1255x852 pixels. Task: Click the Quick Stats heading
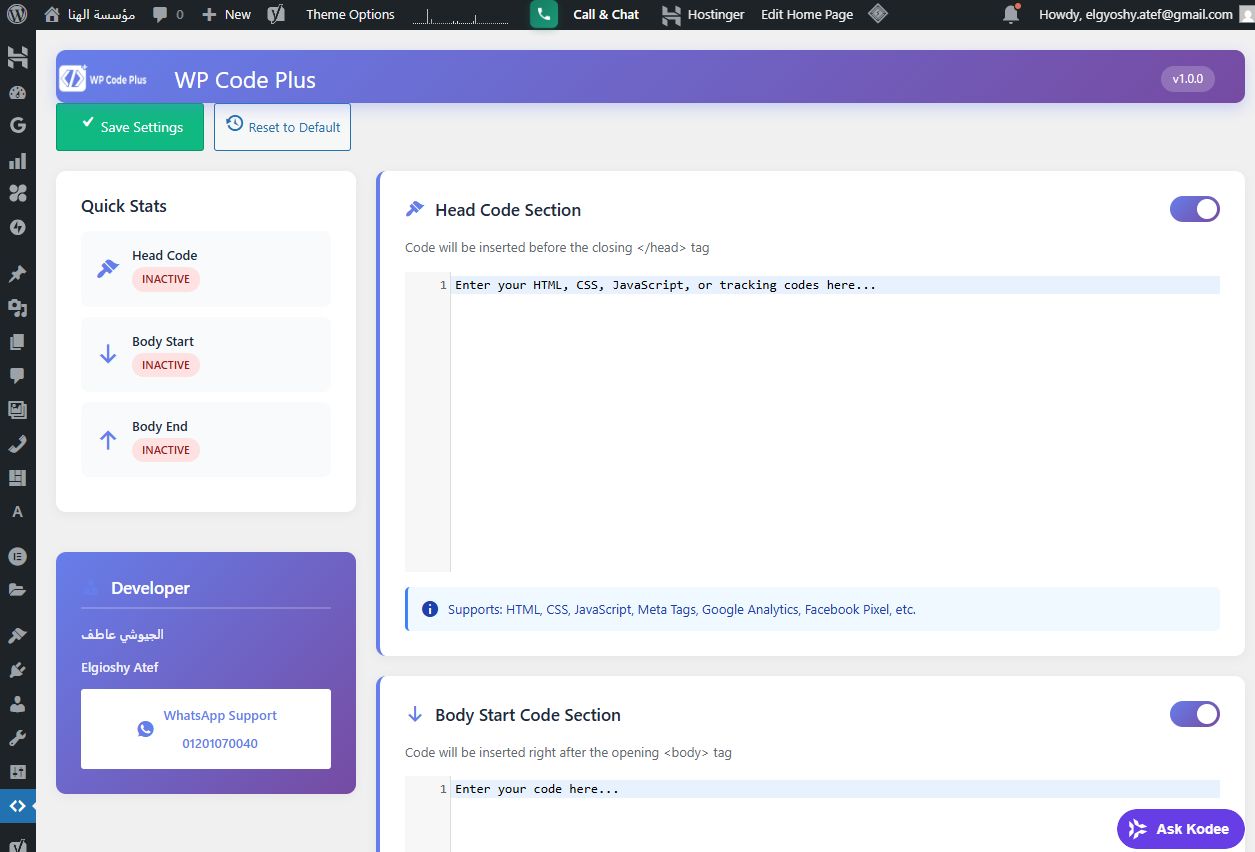(x=124, y=206)
